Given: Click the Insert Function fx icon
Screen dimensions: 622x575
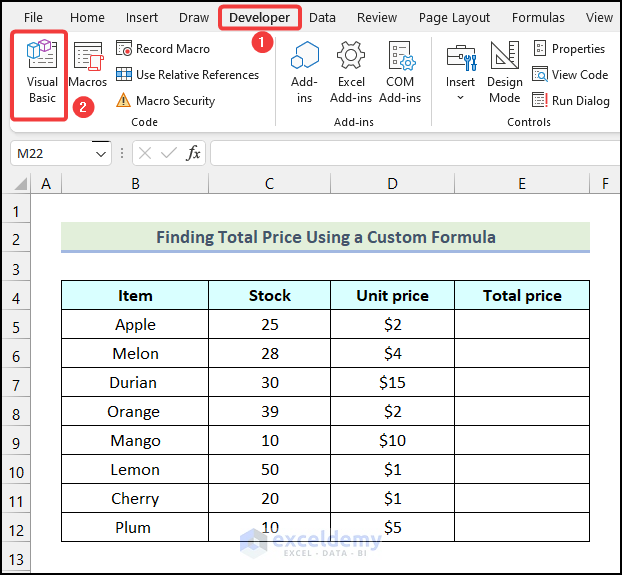Looking at the screenshot, I should pos(194,153).
